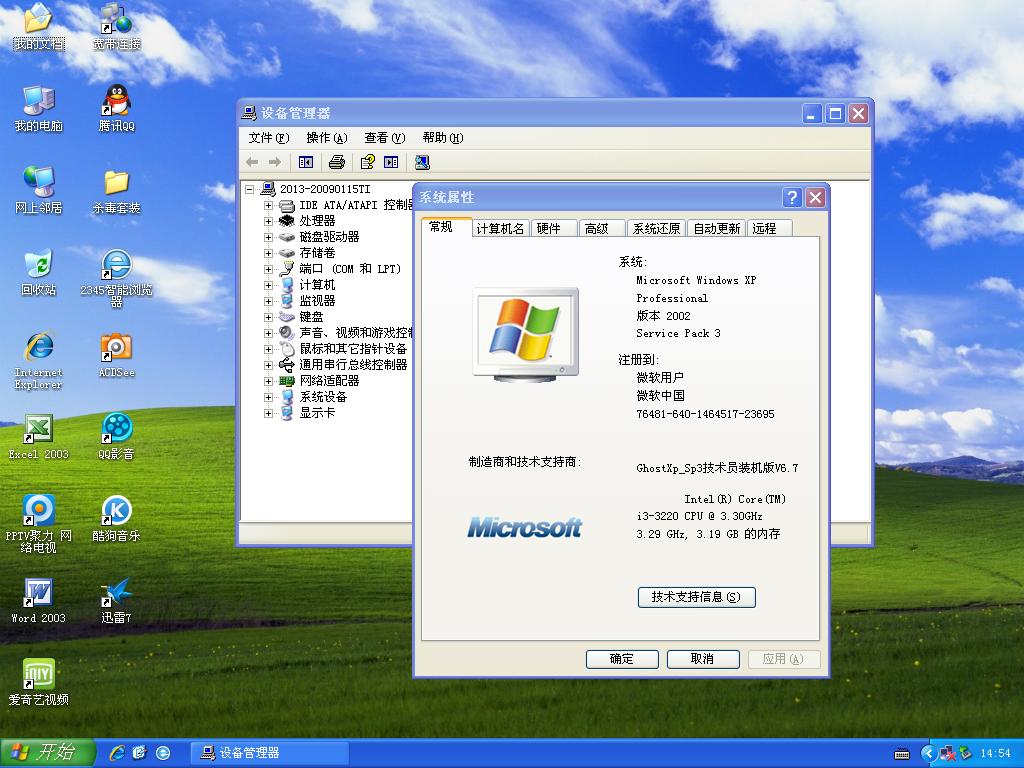The height and width of the screenshot is (768, 1024).
Task: Open the 帮助(H) menu
Action: point(443,138)
